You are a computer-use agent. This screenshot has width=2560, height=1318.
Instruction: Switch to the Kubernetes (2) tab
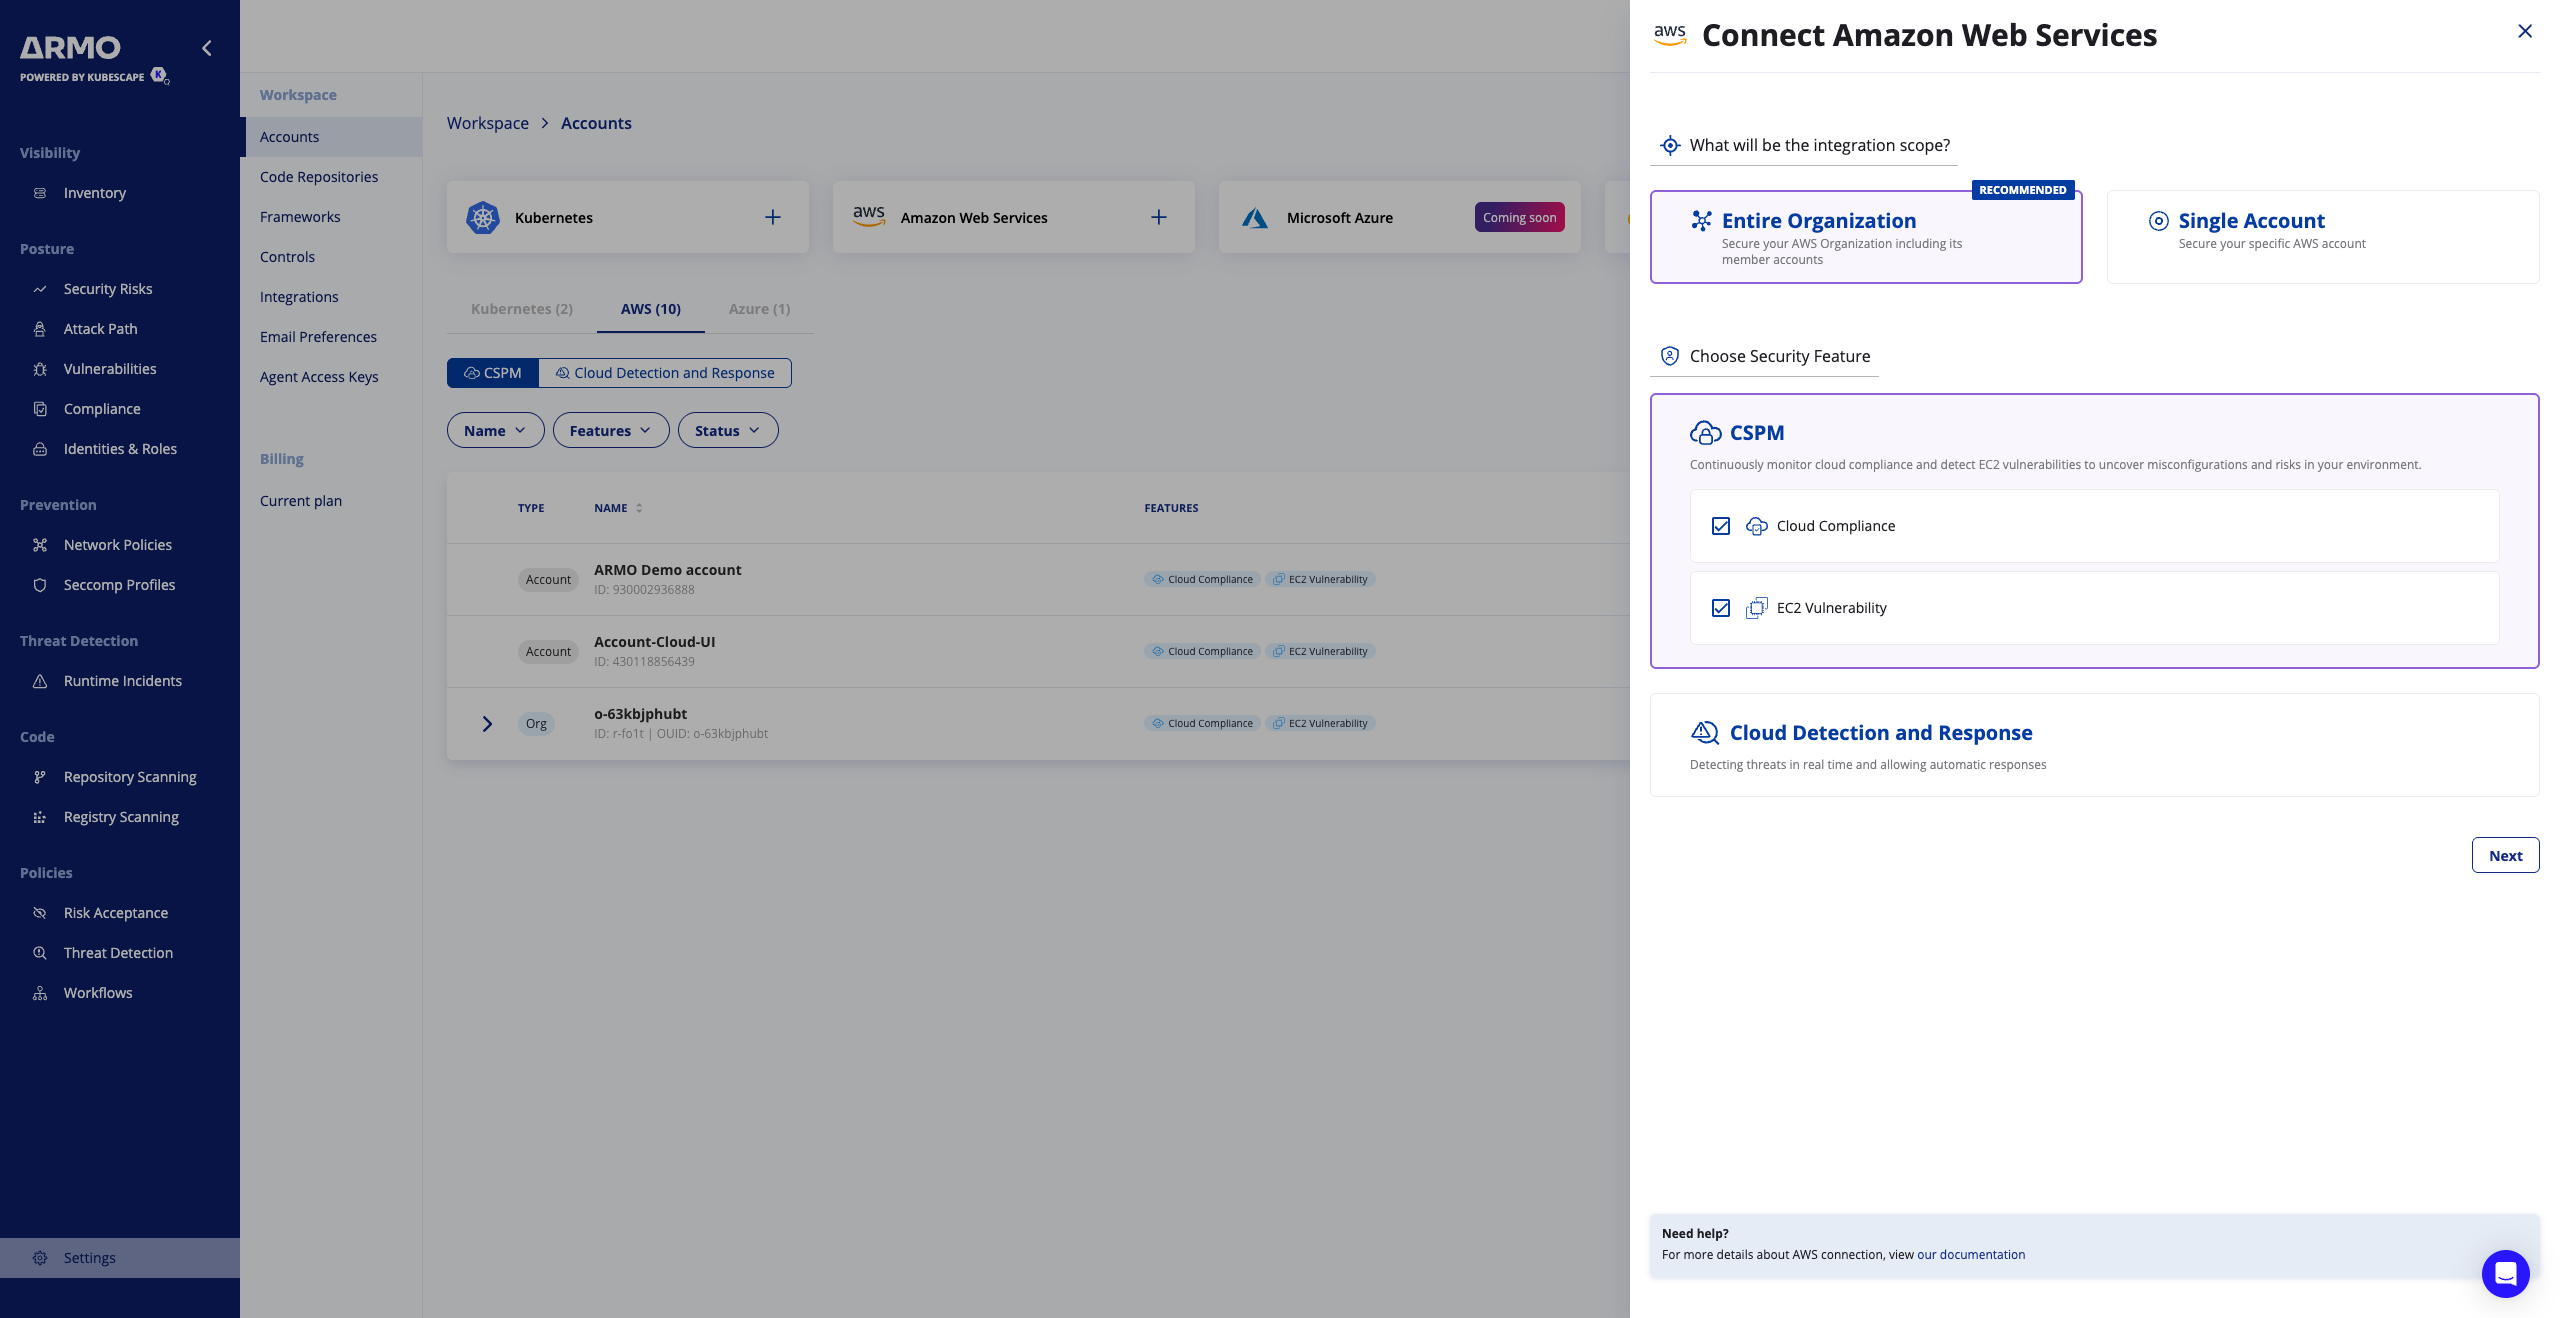pyautogui.click(x=521, y=309)
